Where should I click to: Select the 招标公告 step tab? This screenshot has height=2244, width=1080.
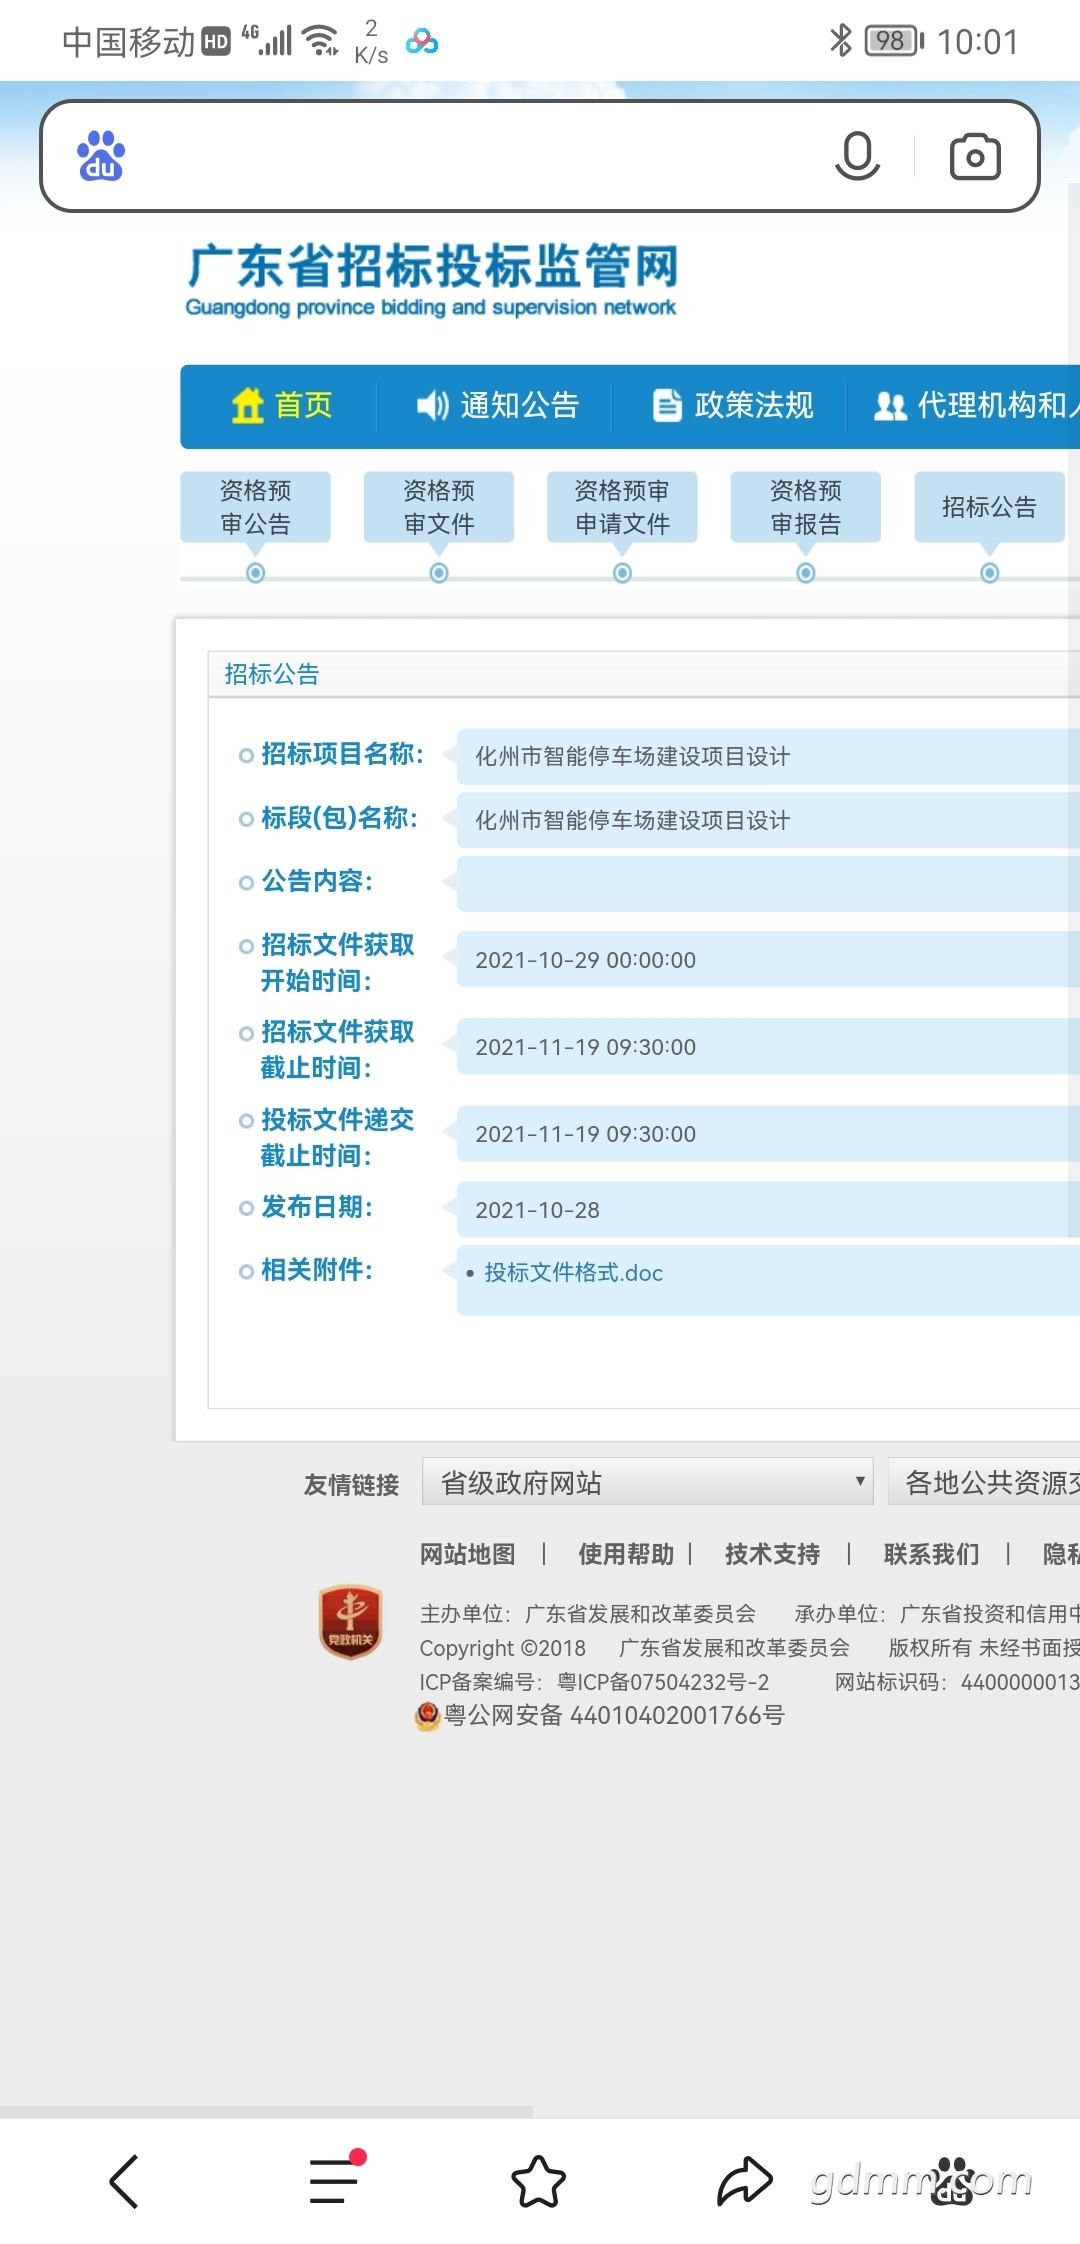989,507
